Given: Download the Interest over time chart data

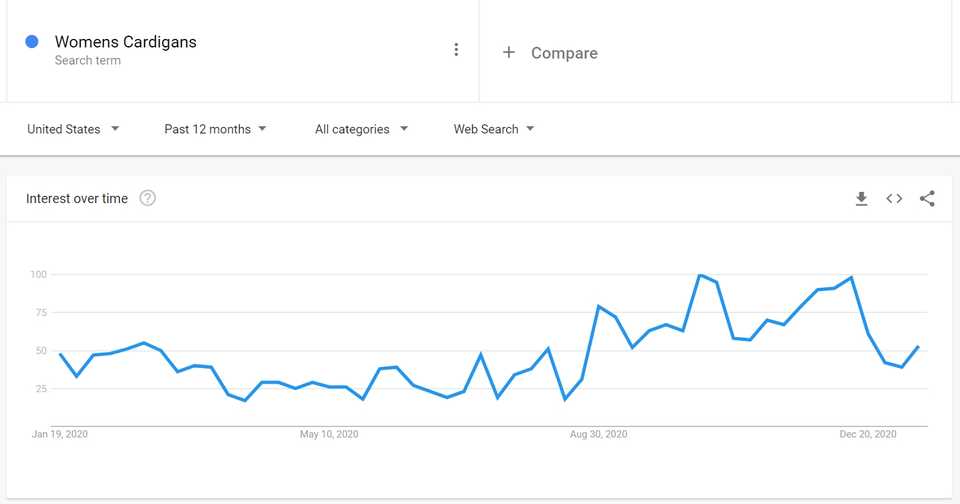Looking at the screenshot, I should point(861,199).
